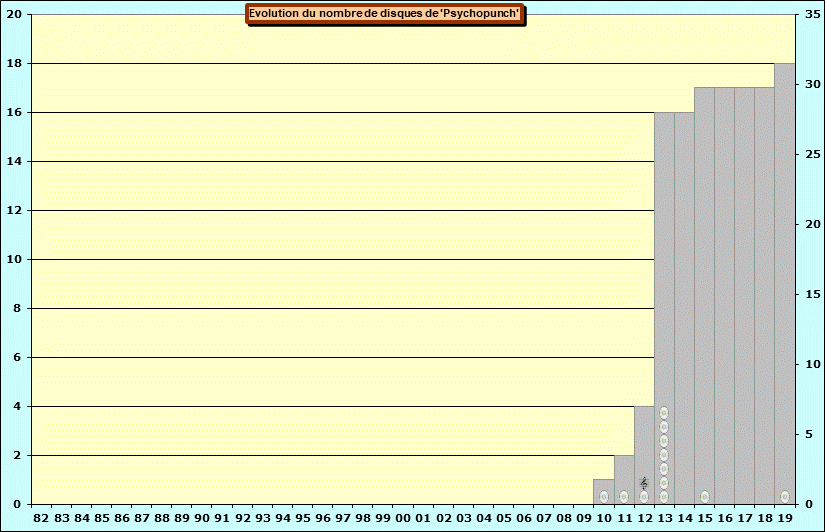Click the disc icon in the 2015 bar
The image size is (825, 532).
[x=705, y=496]
